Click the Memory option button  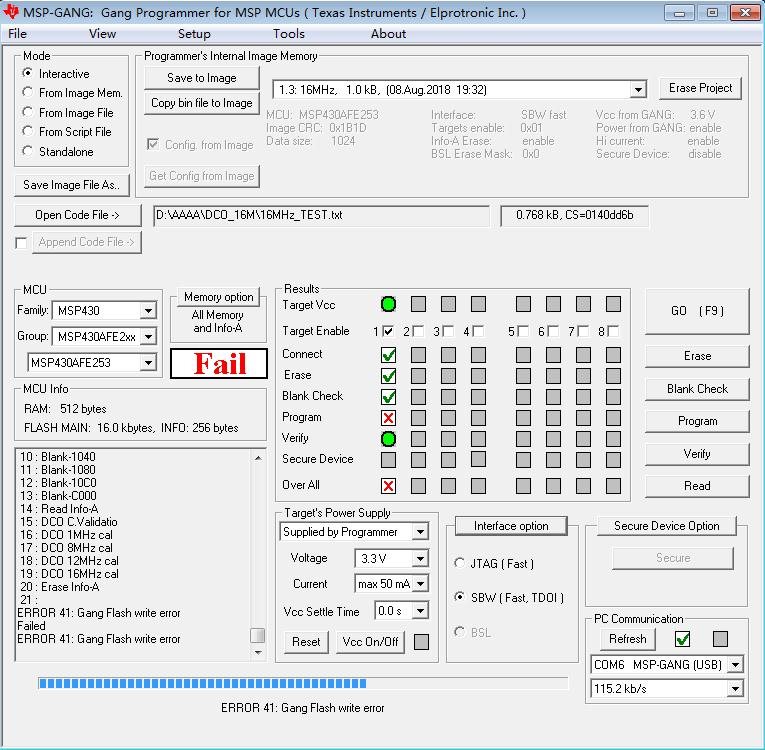click(x=219, y=297)
